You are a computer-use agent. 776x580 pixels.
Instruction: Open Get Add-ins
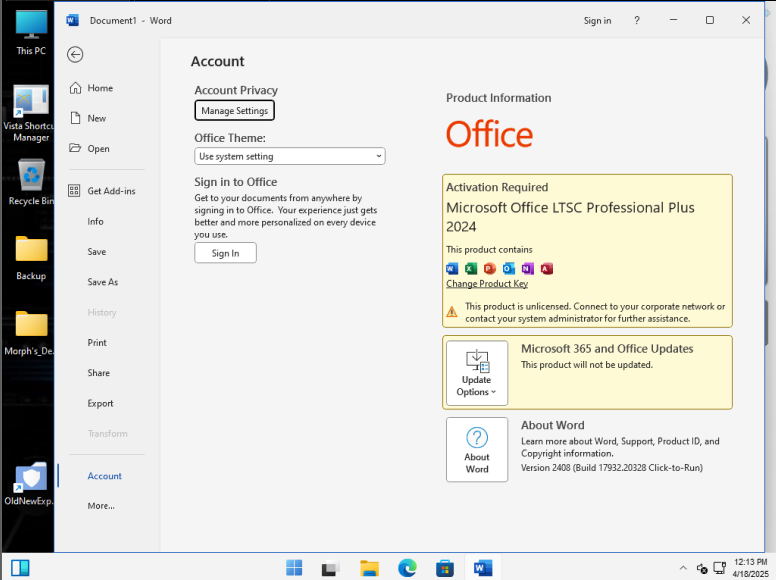pyautogui.click(x=111, y=191)
